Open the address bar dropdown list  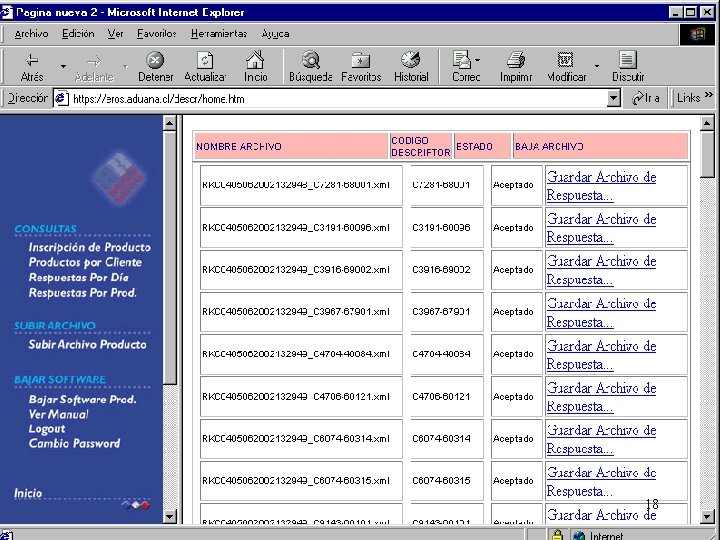pos(613,98)
